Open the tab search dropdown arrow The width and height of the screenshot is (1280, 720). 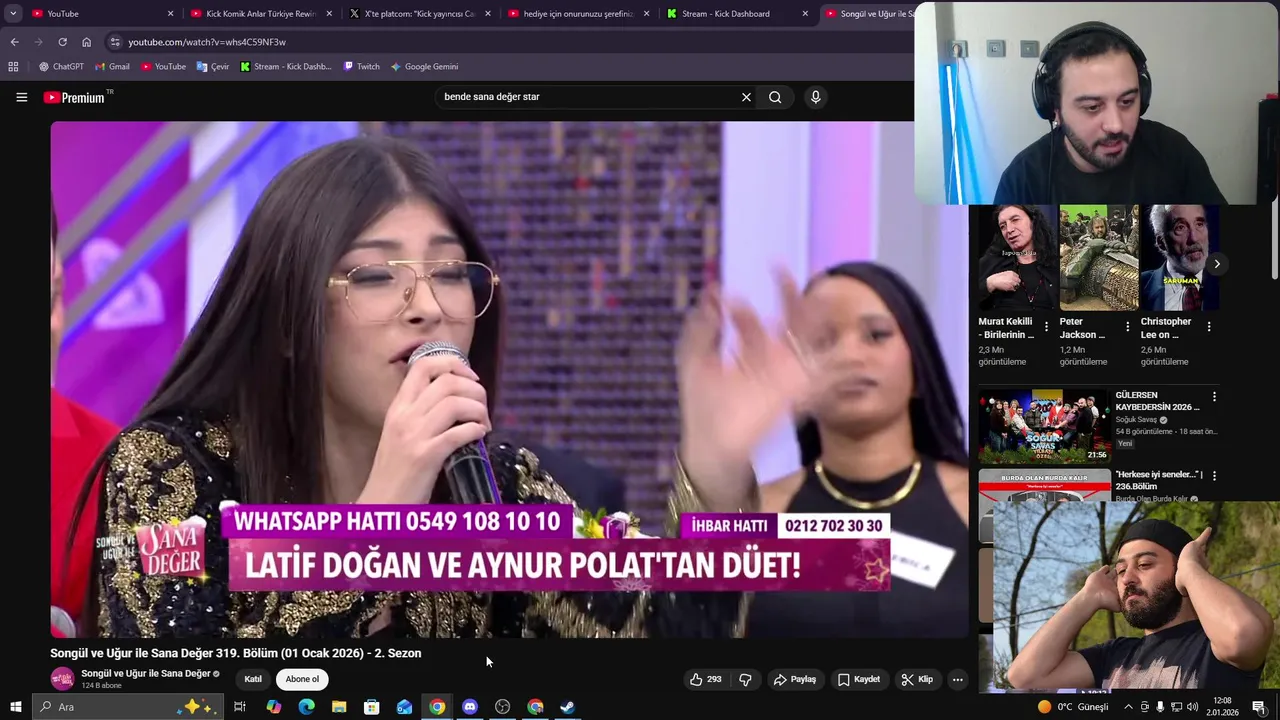tap(13, 13)
